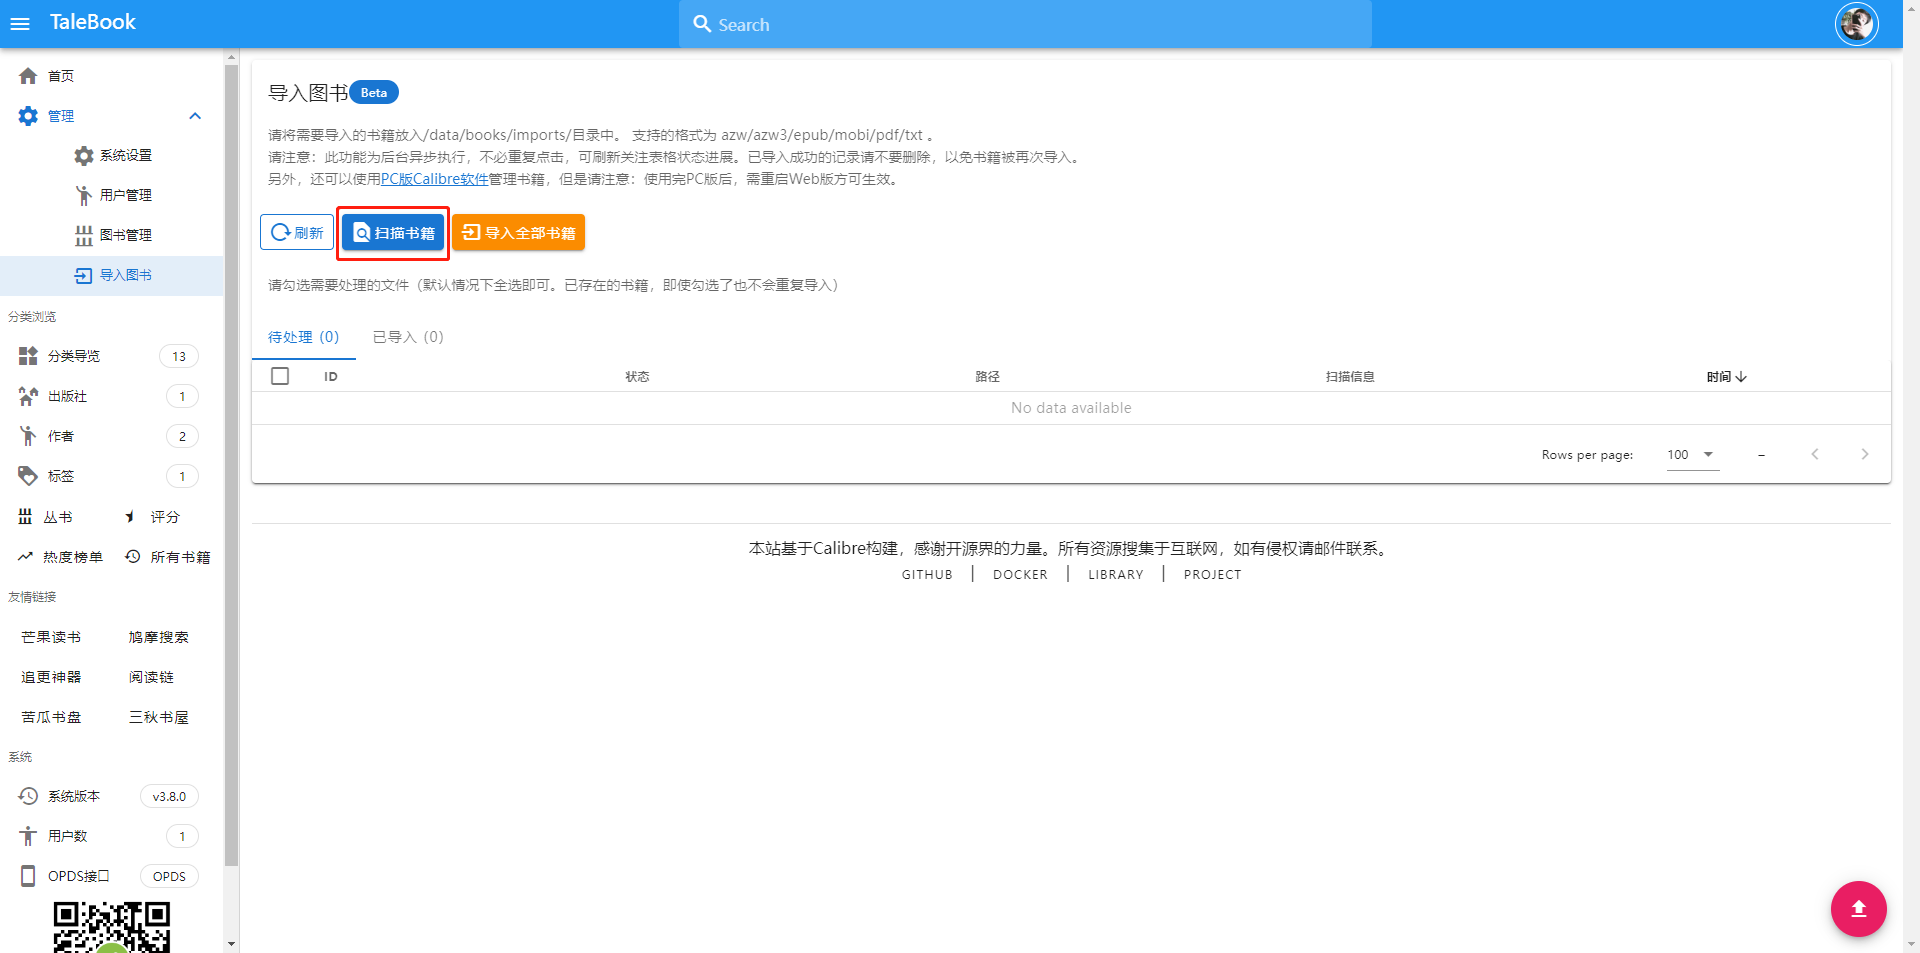Screen dimensions: 1920x953
Task: Open 分类导览 menu item
Action: point(111,356)
